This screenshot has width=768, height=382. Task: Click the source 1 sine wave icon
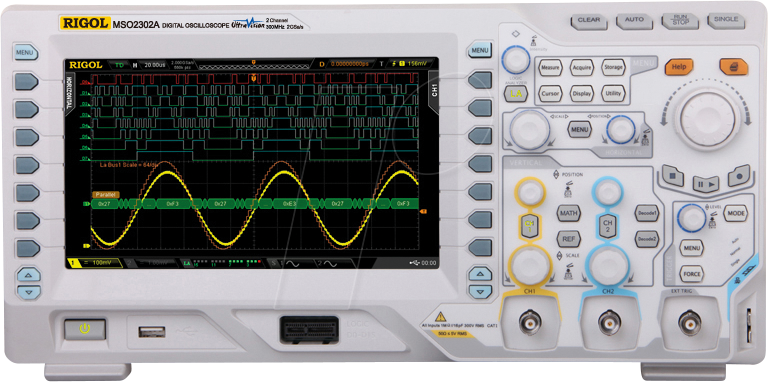(x=292, y=263)
